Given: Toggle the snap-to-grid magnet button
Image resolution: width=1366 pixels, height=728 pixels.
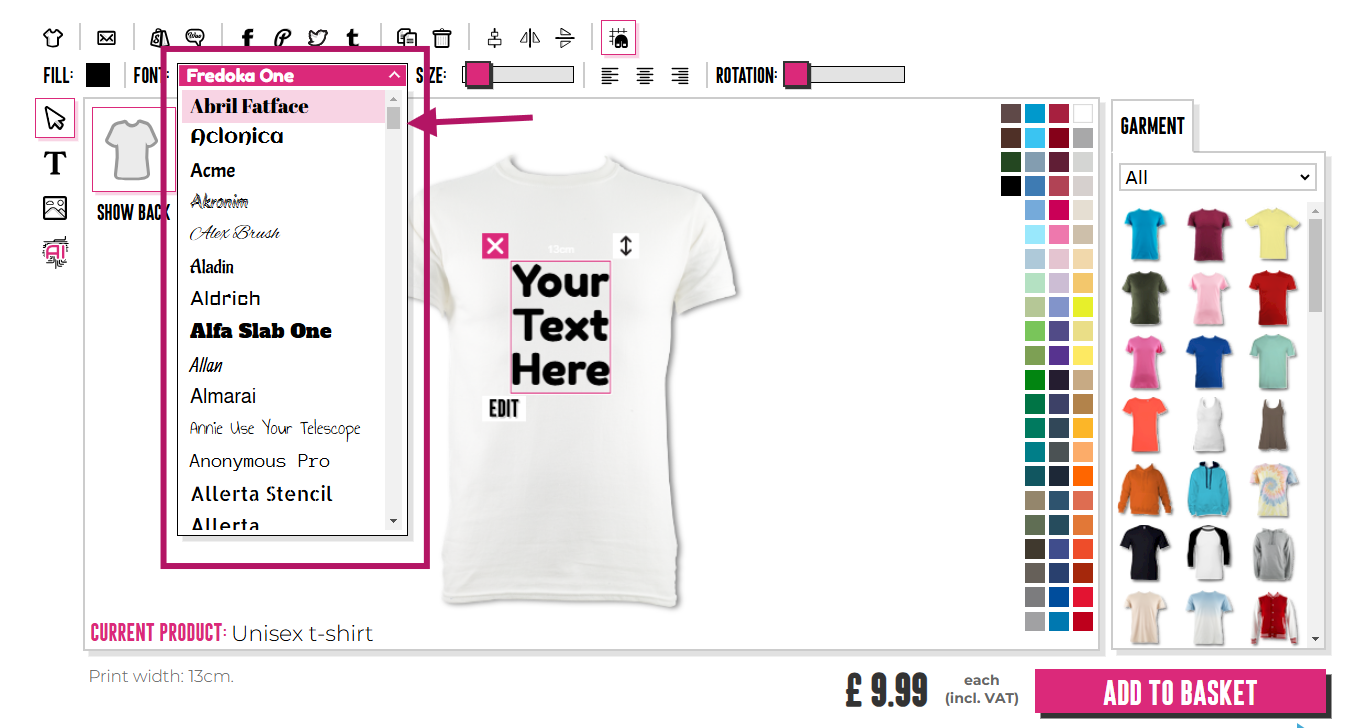Looking at the screenshot, I should (618, 38).
